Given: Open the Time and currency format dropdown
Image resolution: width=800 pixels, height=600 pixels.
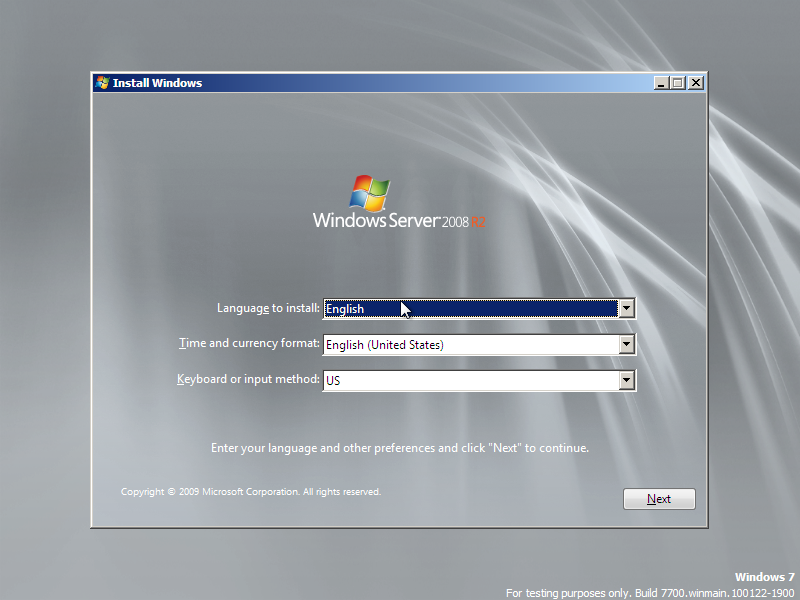Looking at the screenshot, I should click(x=627, y=344).
